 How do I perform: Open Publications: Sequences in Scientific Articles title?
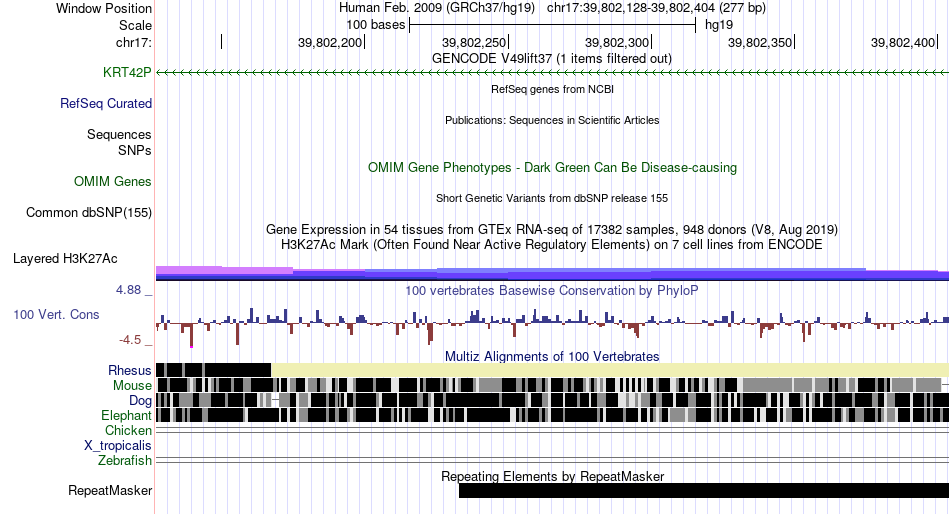(552, 120)
